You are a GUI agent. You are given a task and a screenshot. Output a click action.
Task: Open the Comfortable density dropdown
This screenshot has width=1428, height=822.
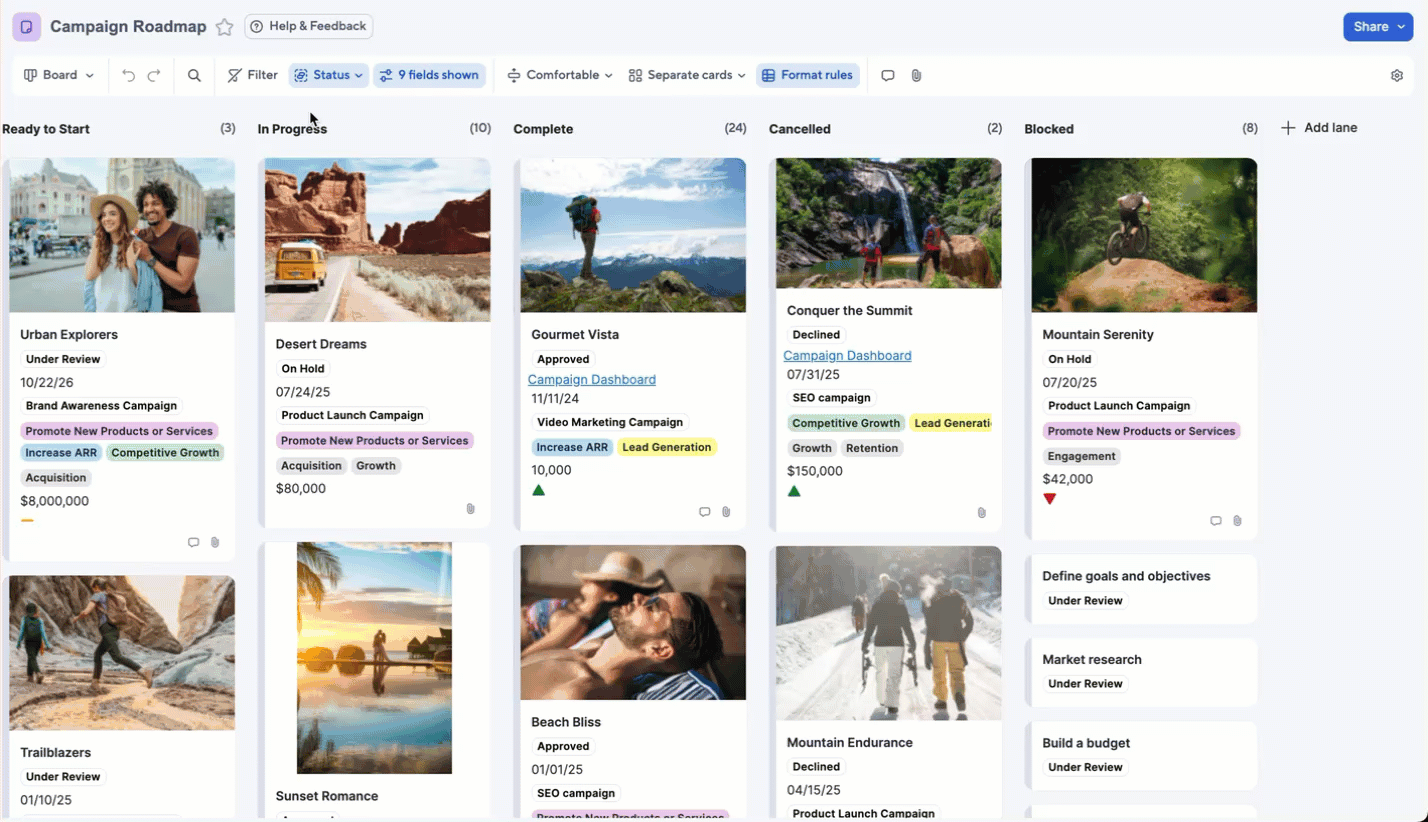(x=559, y=75)
